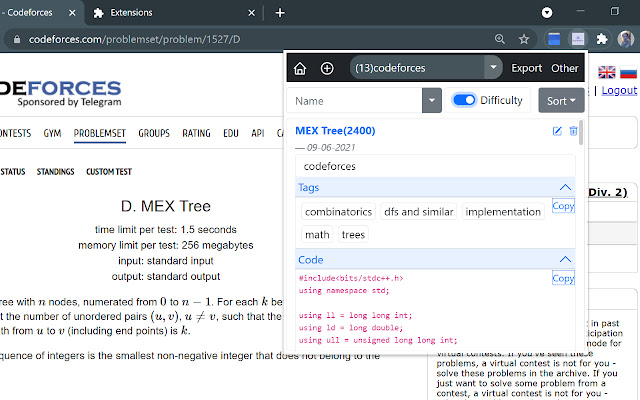Switch site language to Russian flag
The image size is (640, 400).
628,72
